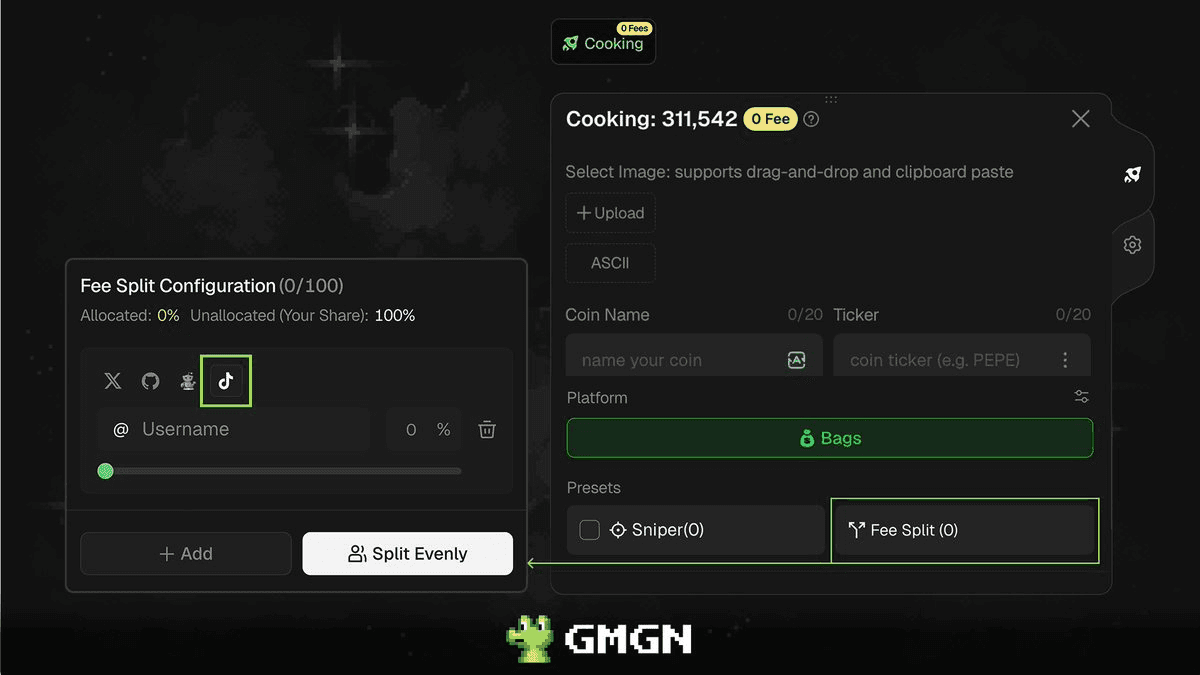Select the GitHub platform icon

coord(150,381)
